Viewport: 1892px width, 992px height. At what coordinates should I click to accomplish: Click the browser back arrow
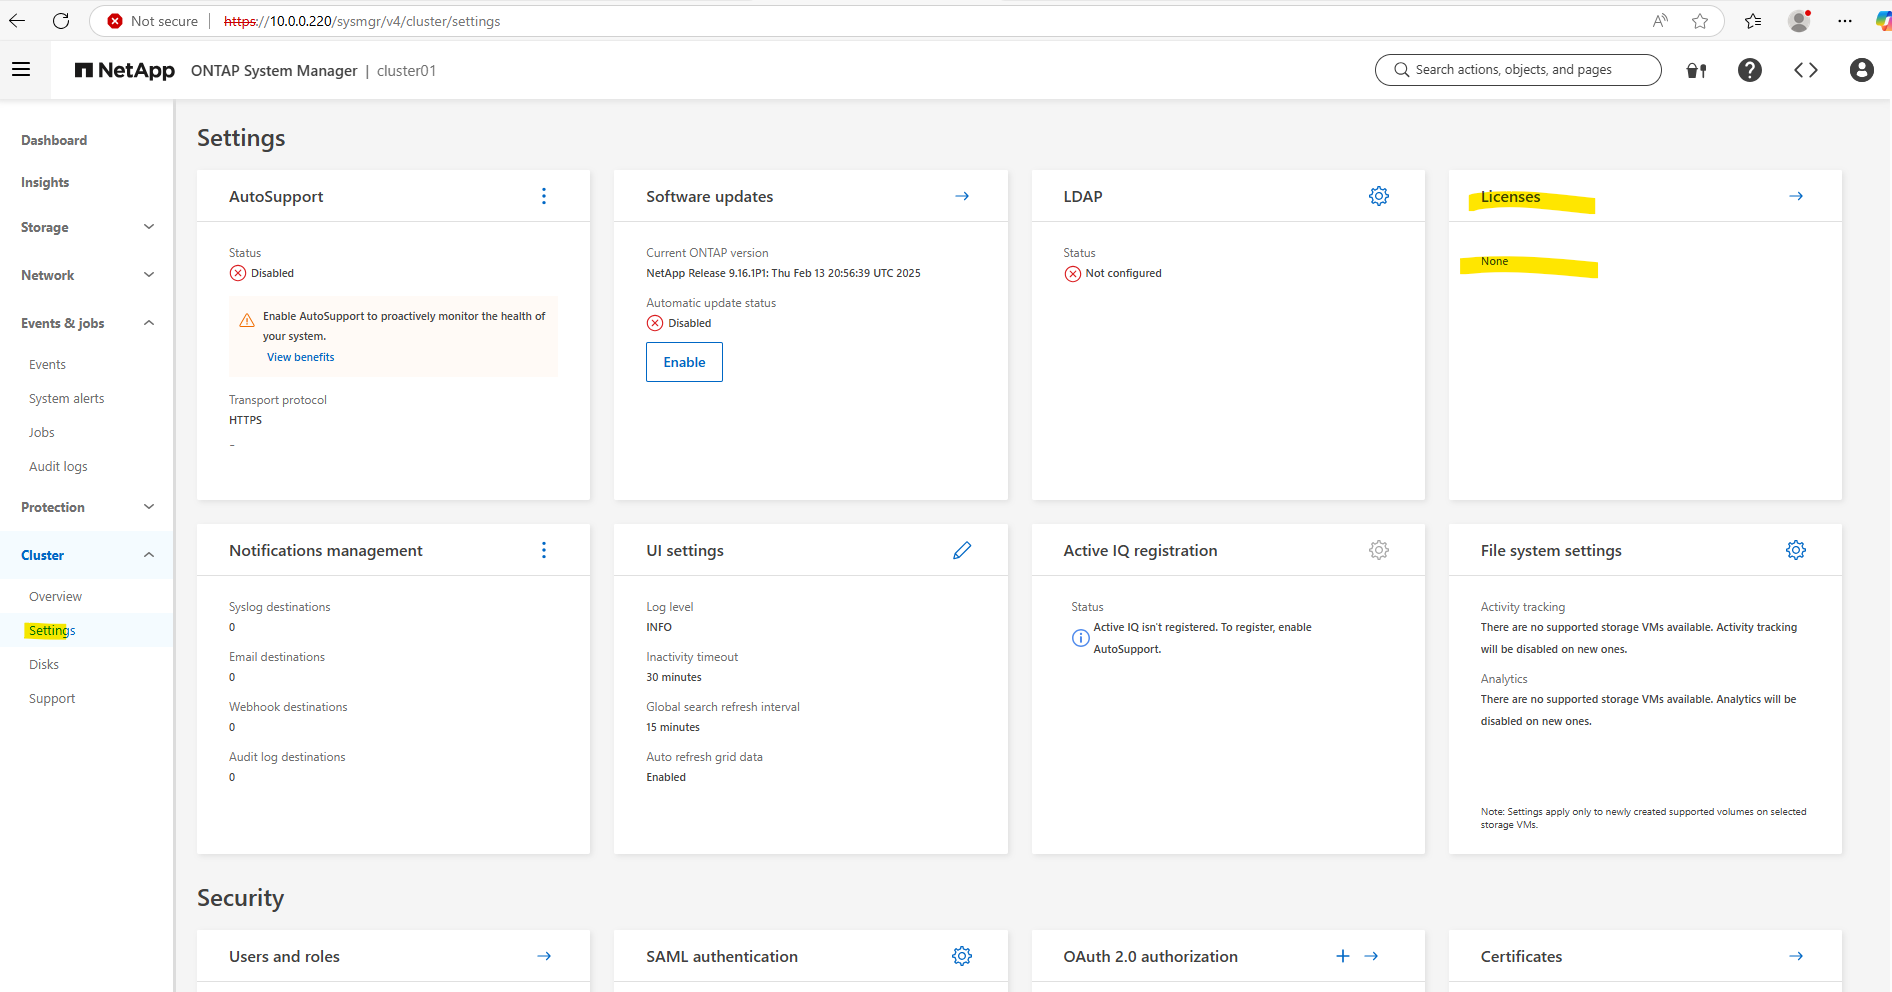17,21
